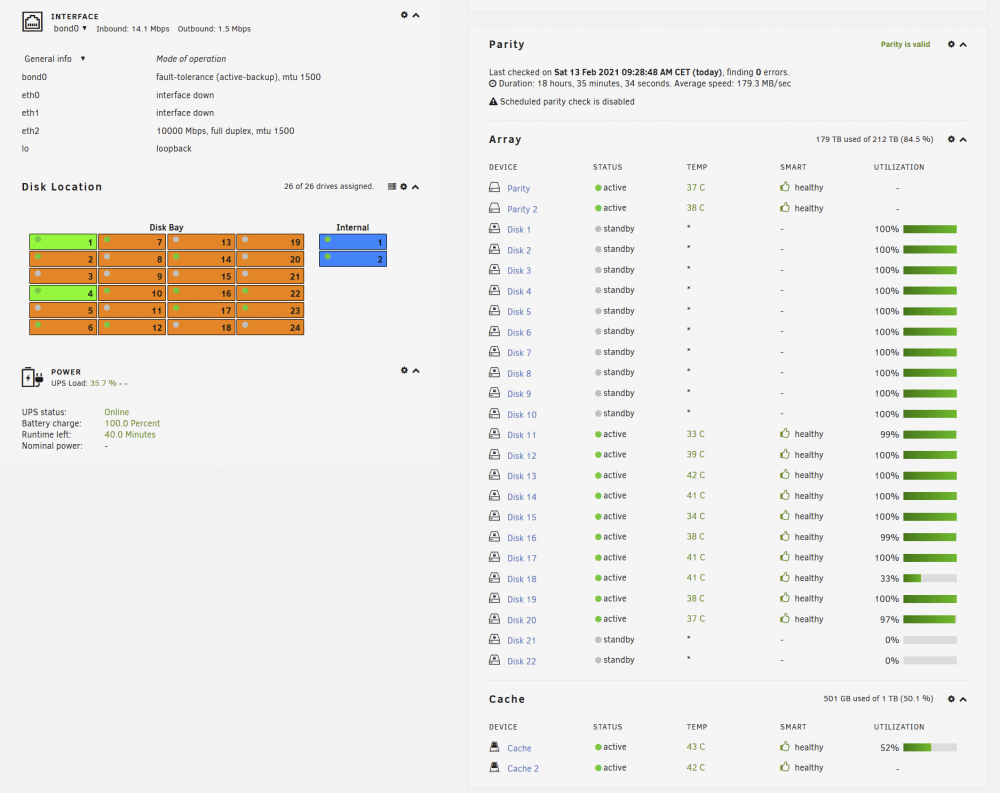Click eth2 10000 Mbps mode text
Screen dimensions: 1000x793
tap(225, 131)
